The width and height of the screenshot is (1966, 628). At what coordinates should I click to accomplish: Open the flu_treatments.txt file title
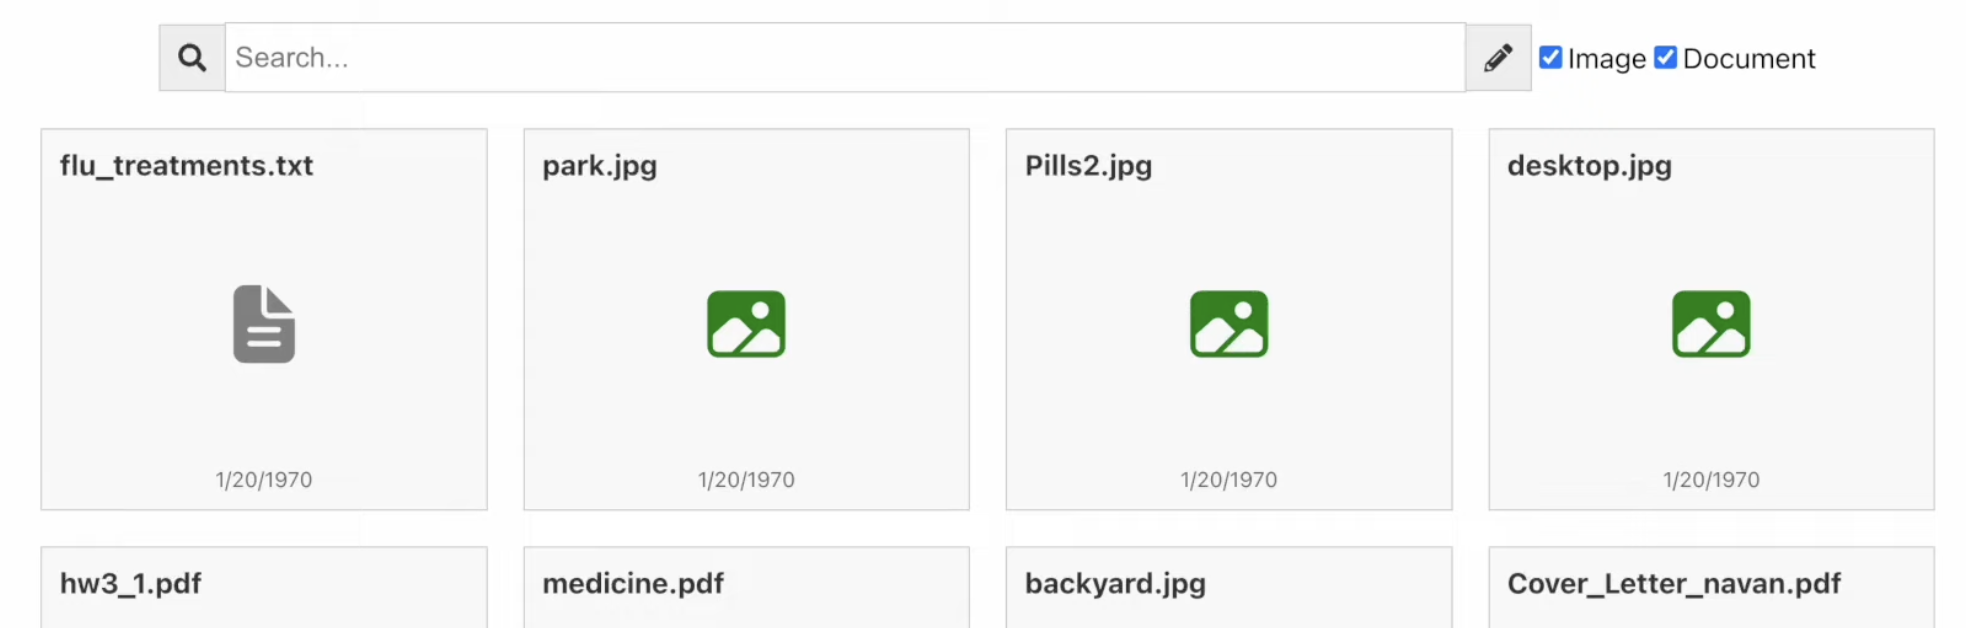point(187,166)
